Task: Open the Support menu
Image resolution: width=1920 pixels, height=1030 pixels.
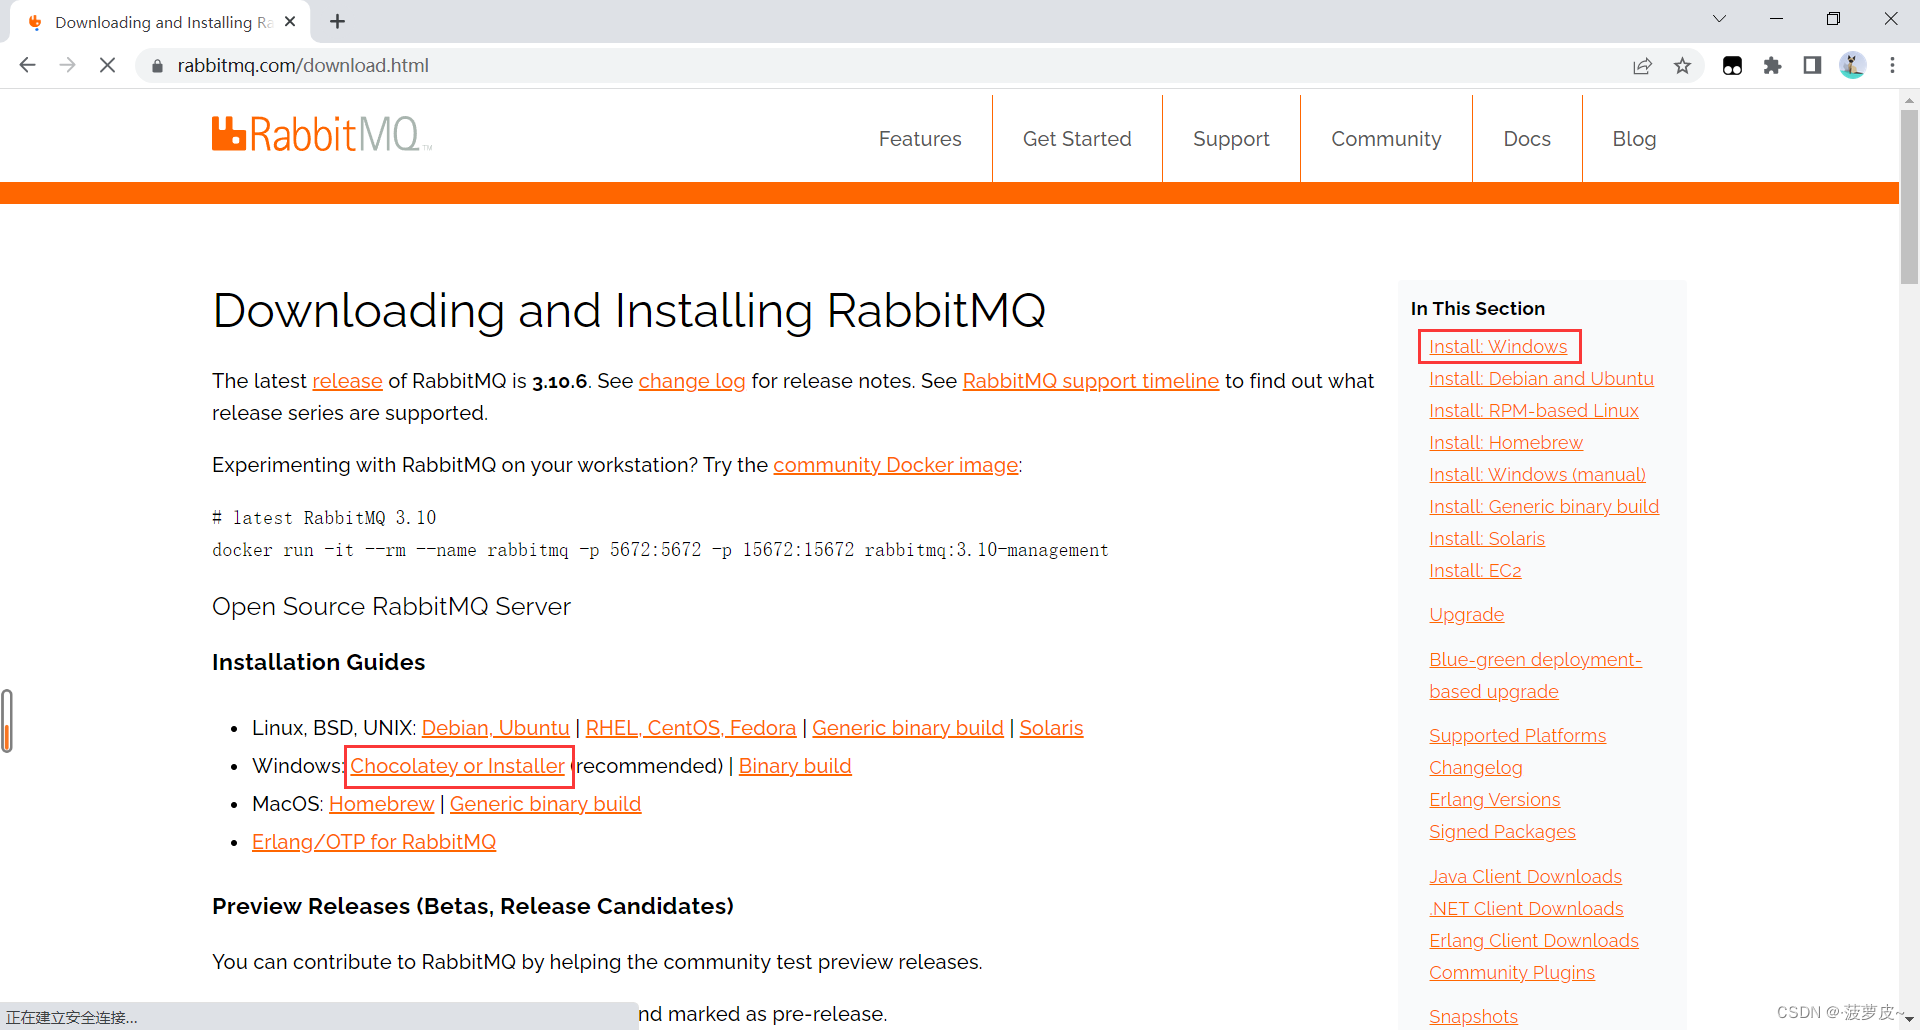Action: click(1231, 139)
